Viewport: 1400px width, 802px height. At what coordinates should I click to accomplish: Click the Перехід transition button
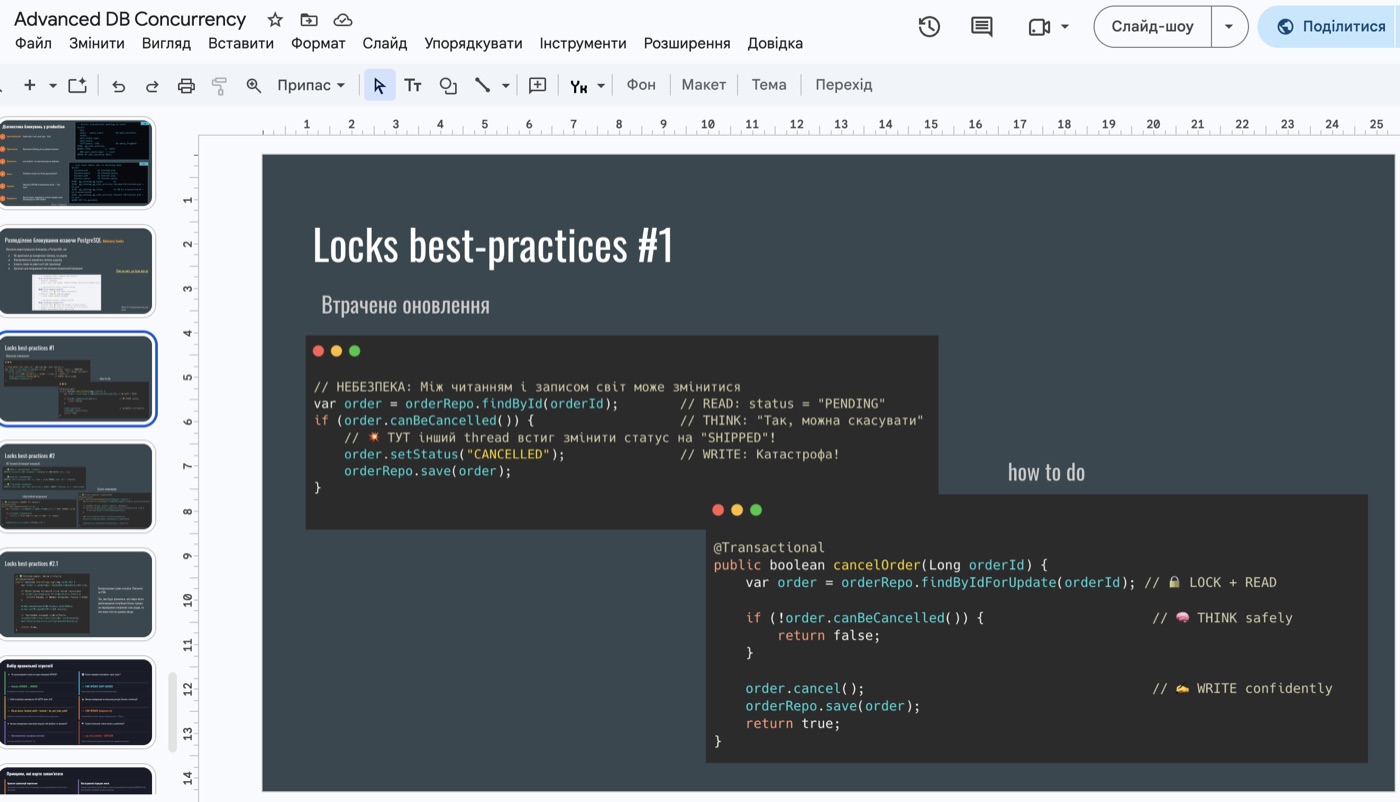point(844,85)
